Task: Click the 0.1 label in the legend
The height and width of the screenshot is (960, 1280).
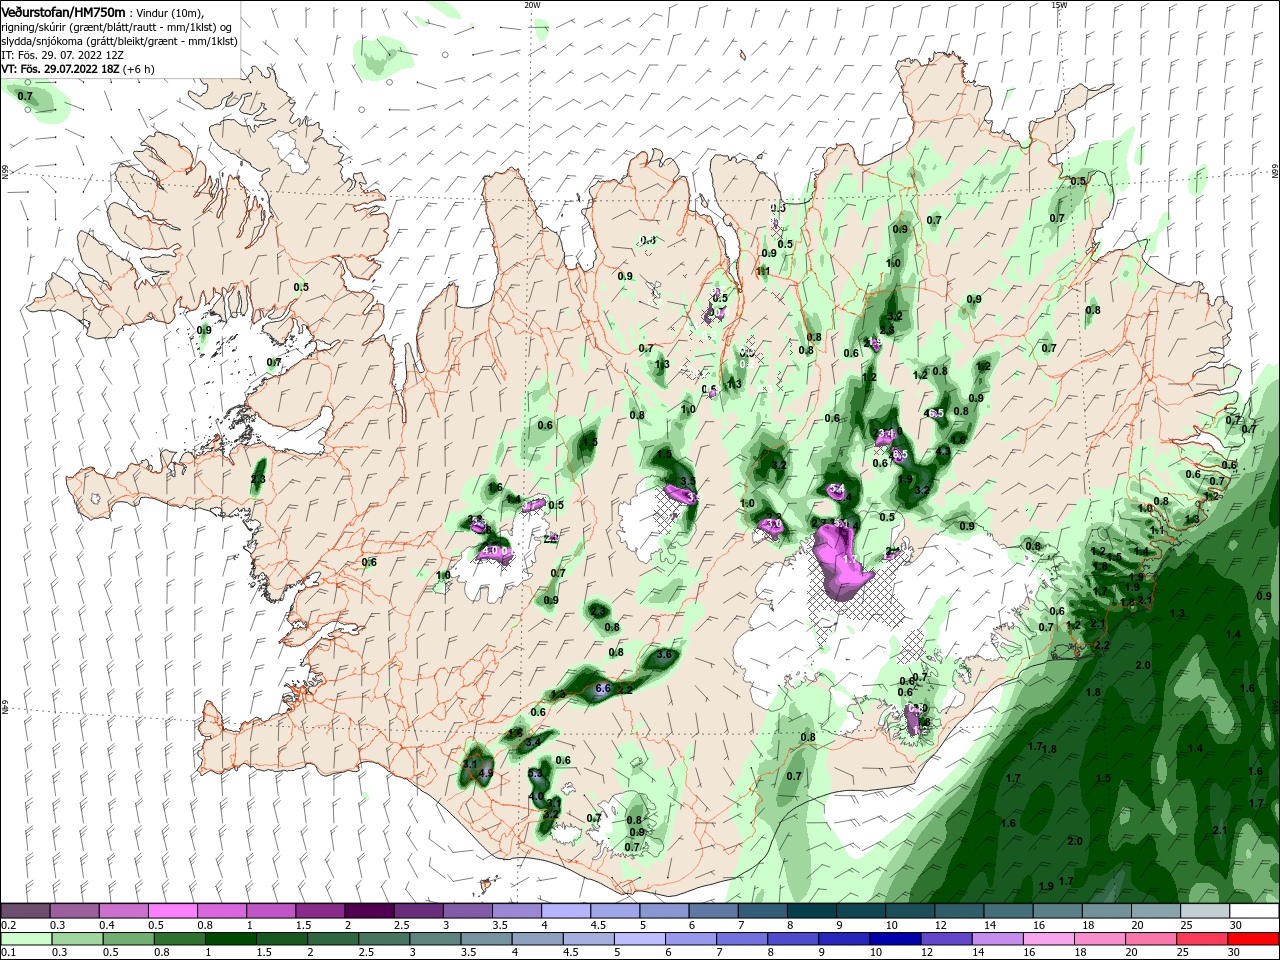Action: tap(8, 952)
